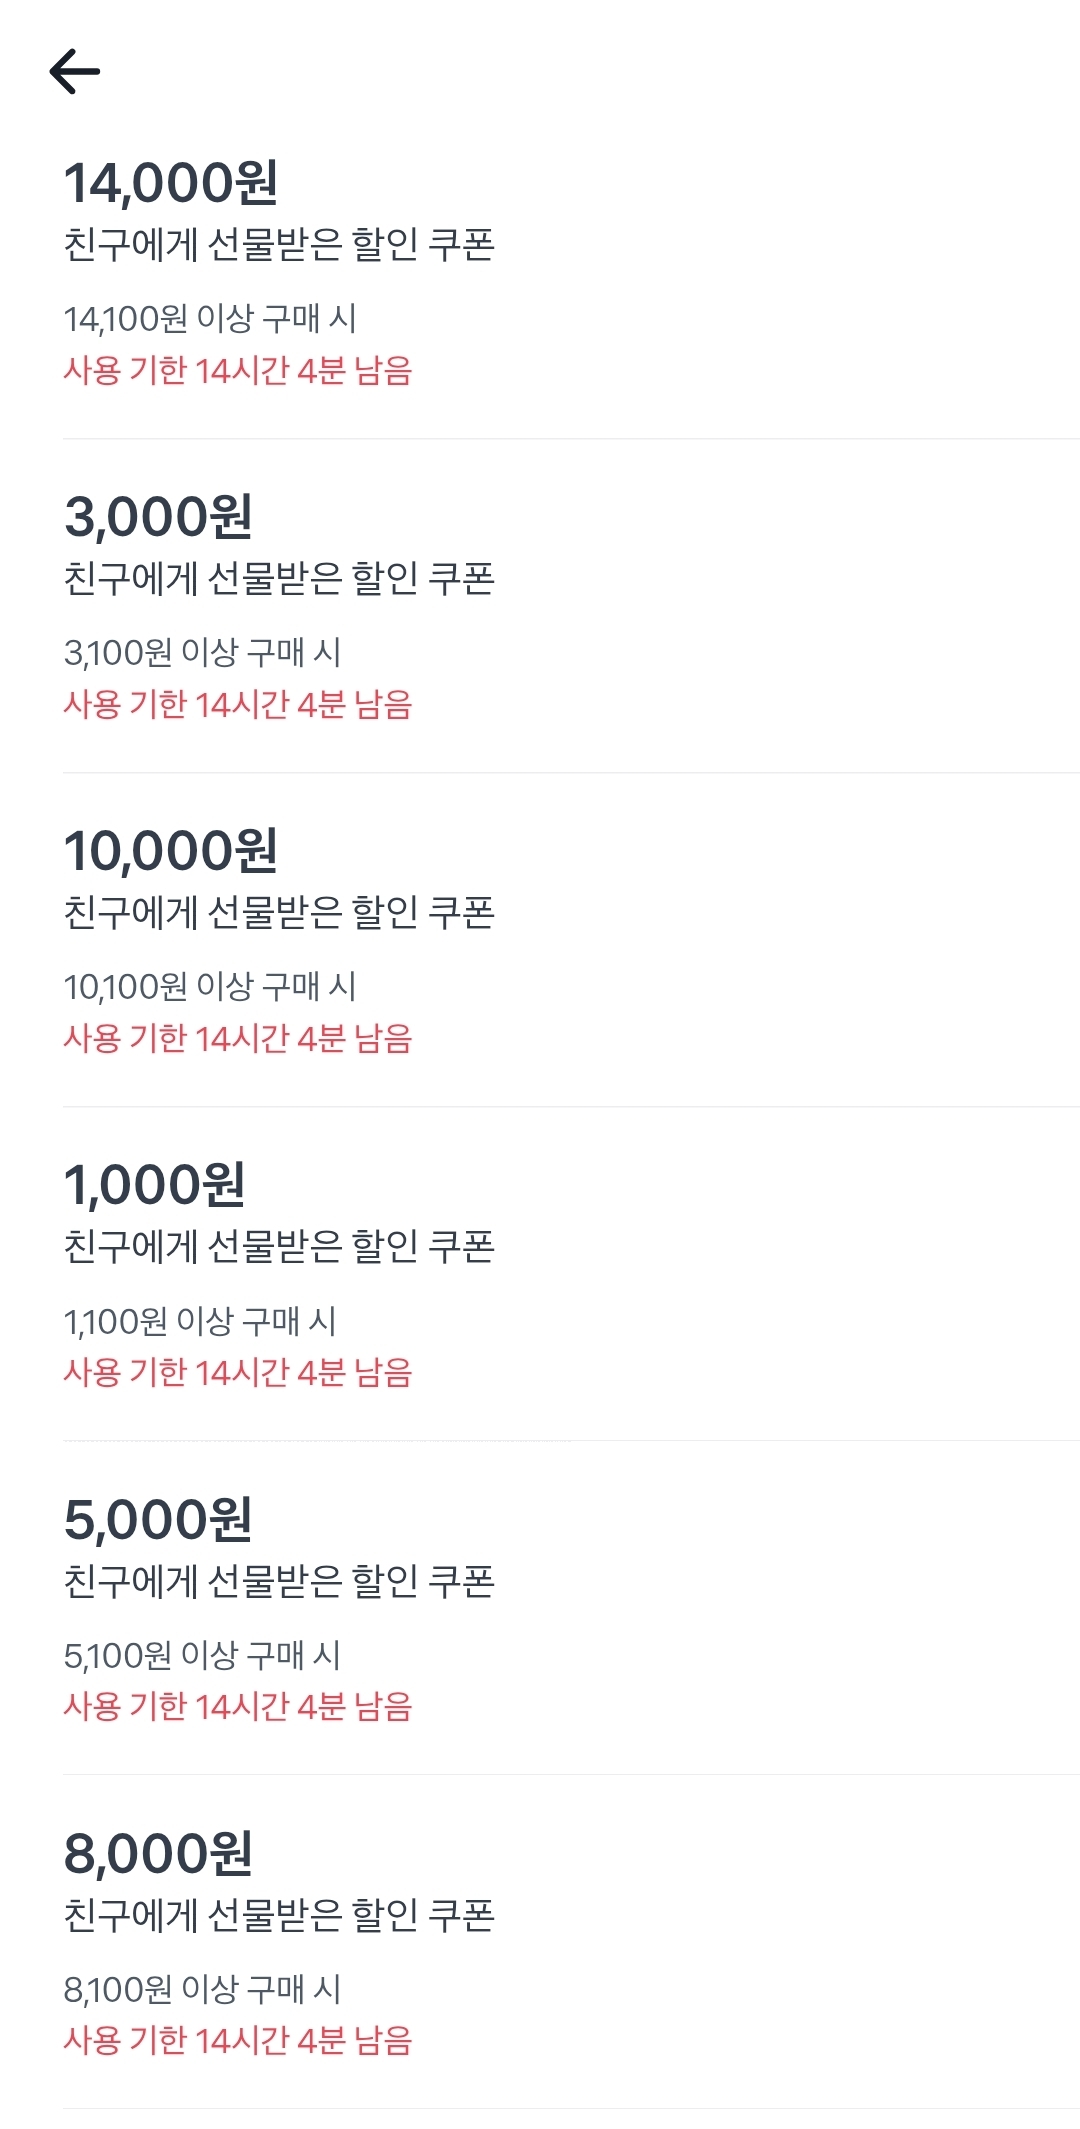Screen dimensions: 1080x2129
Task: Tap the 친구에게 선물받은 할인 쿠폰 label under 5,000원
Action: (x=279, y=1581)
